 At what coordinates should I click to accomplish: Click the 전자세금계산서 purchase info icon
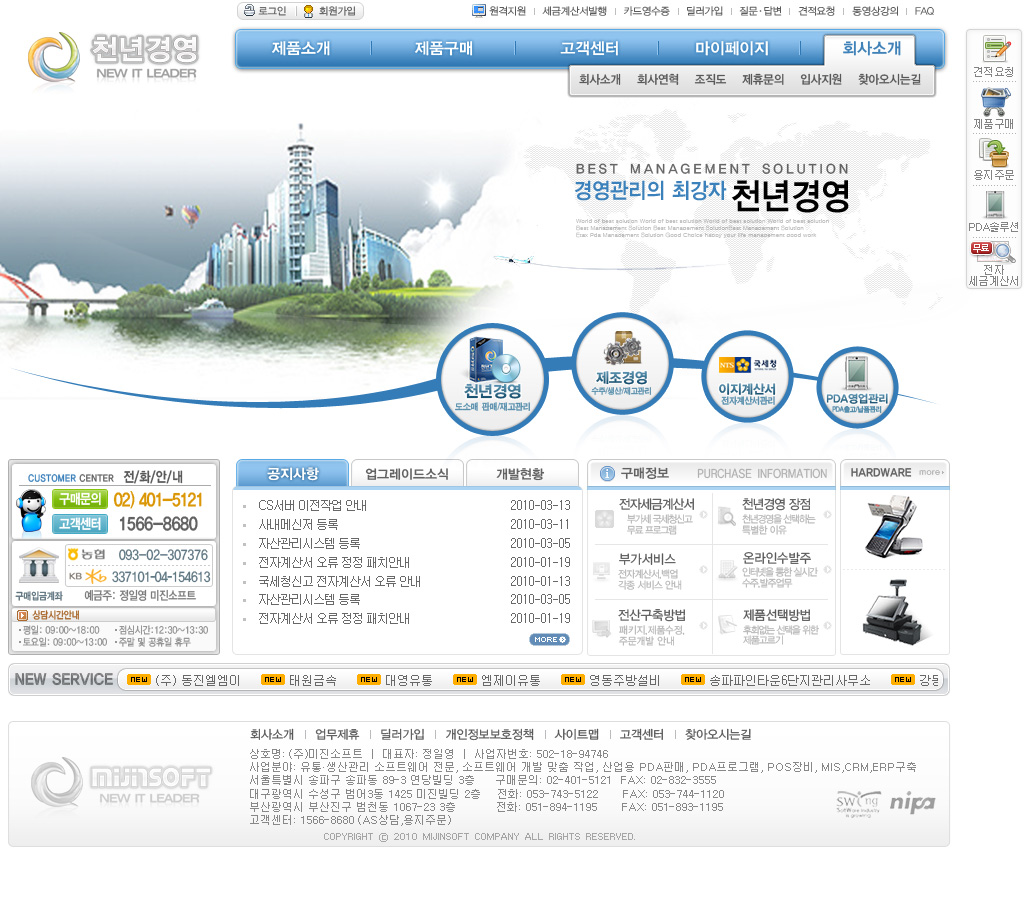tap(604, 519)
